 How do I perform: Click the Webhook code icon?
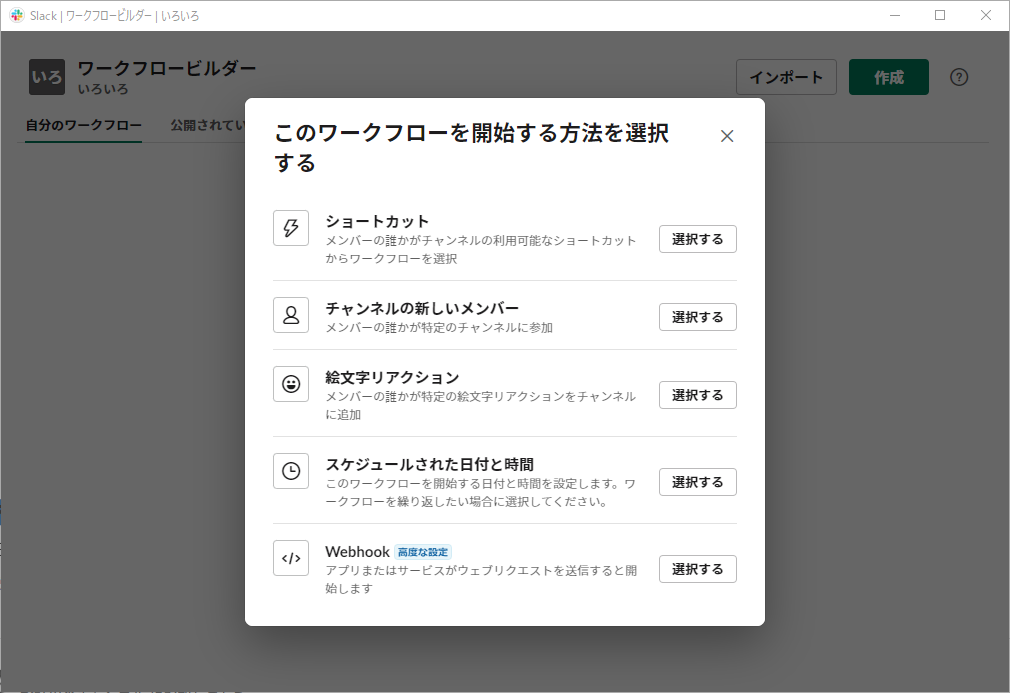(290, 559)
